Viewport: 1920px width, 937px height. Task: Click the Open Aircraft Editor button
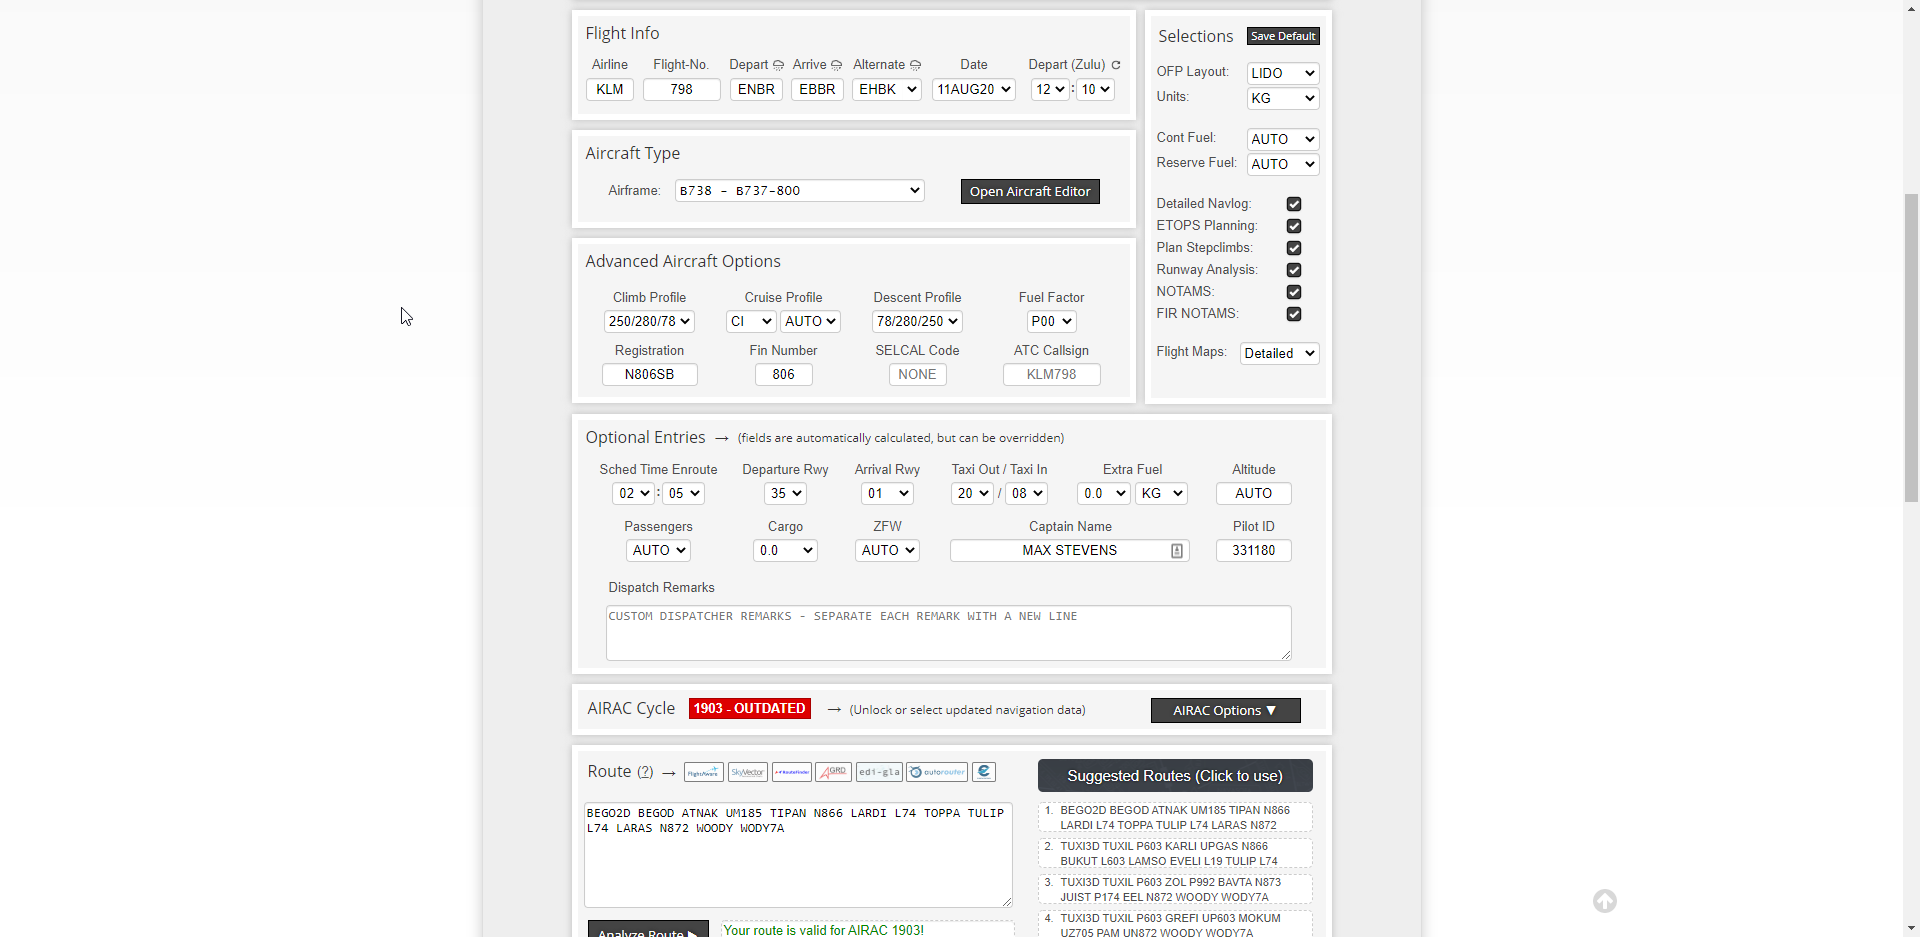click(1029, 191)
